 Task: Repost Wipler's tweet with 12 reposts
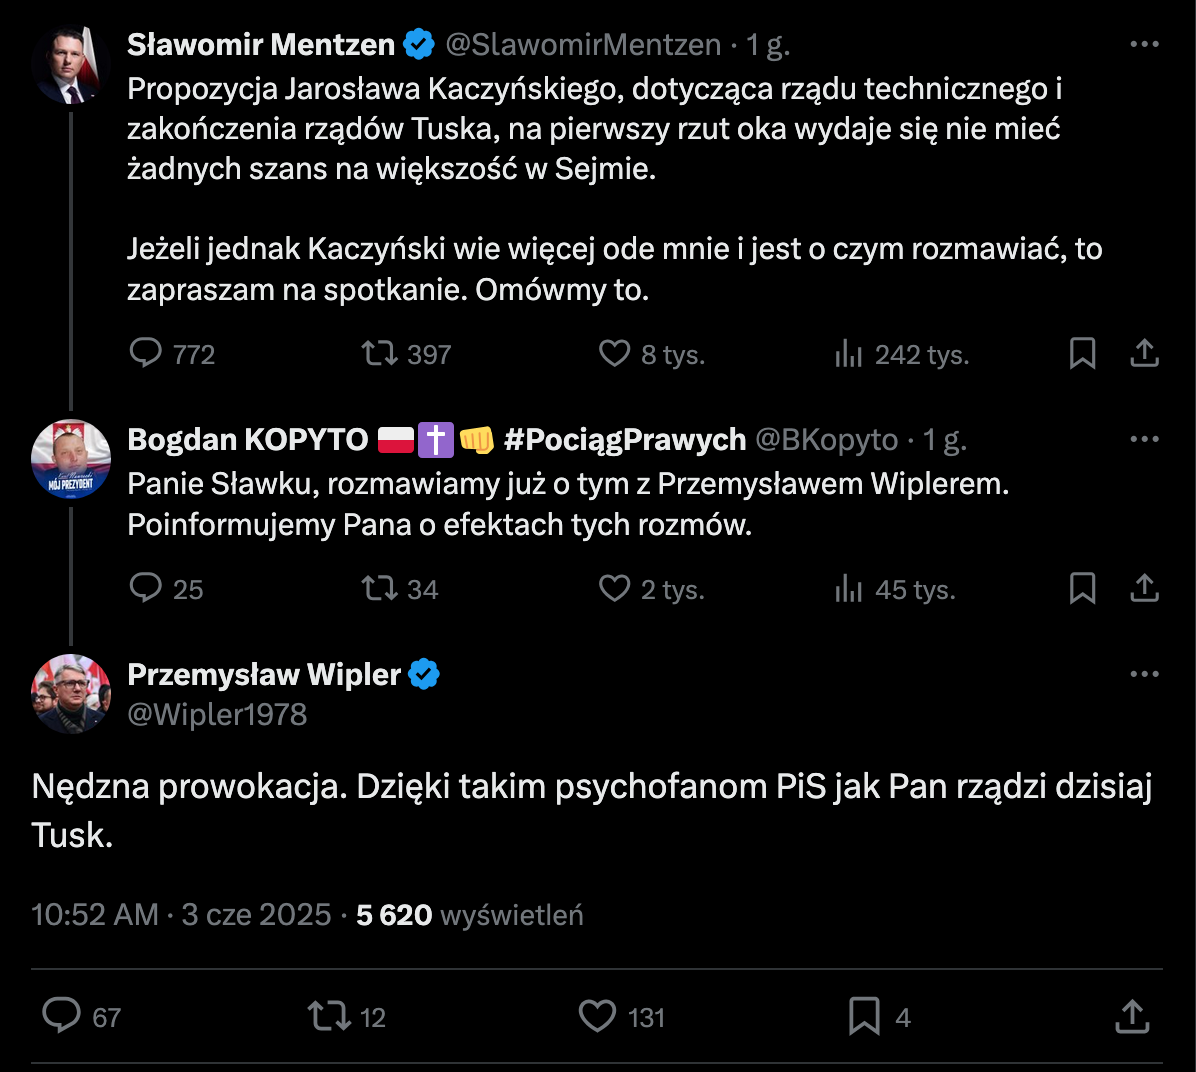coord(329,1017)
